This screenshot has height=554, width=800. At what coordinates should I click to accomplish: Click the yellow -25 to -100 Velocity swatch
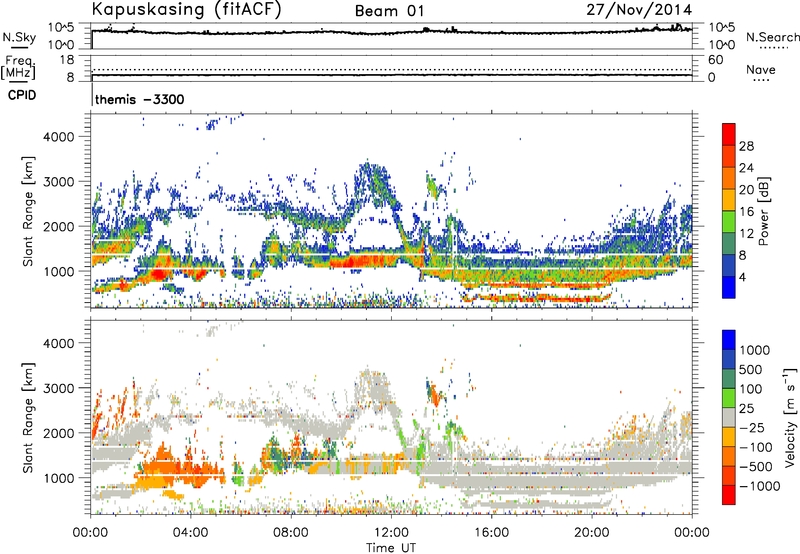[729, 437]
